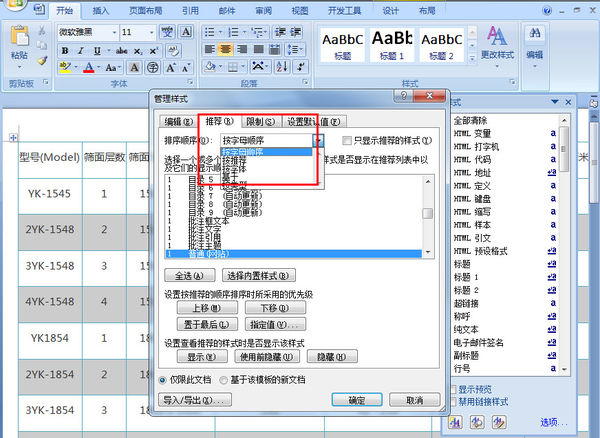Click the Style Inspector icon in the styles pane
This screenshot has width=600, height=438.
pos(477,422)
